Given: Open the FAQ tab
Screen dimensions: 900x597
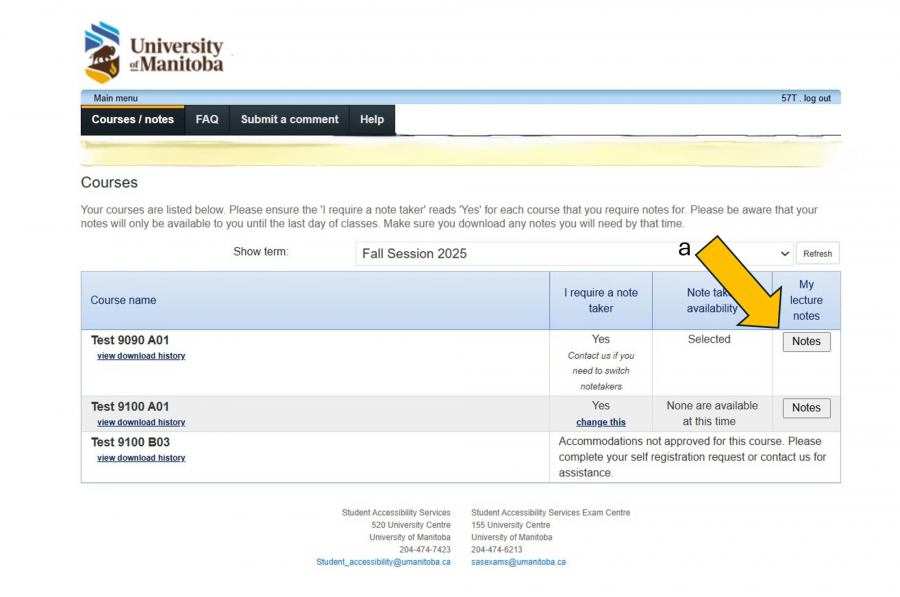Looking at the screenshot, I should (207, 119).
